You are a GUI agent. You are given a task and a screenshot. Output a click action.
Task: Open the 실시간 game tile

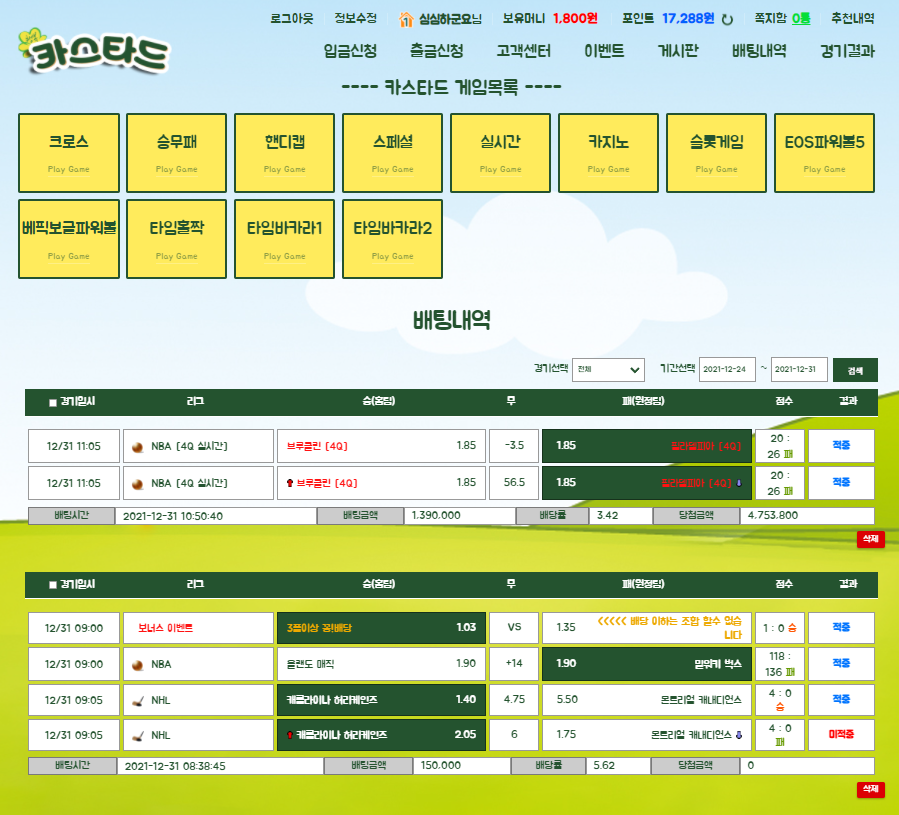[501, 153]
